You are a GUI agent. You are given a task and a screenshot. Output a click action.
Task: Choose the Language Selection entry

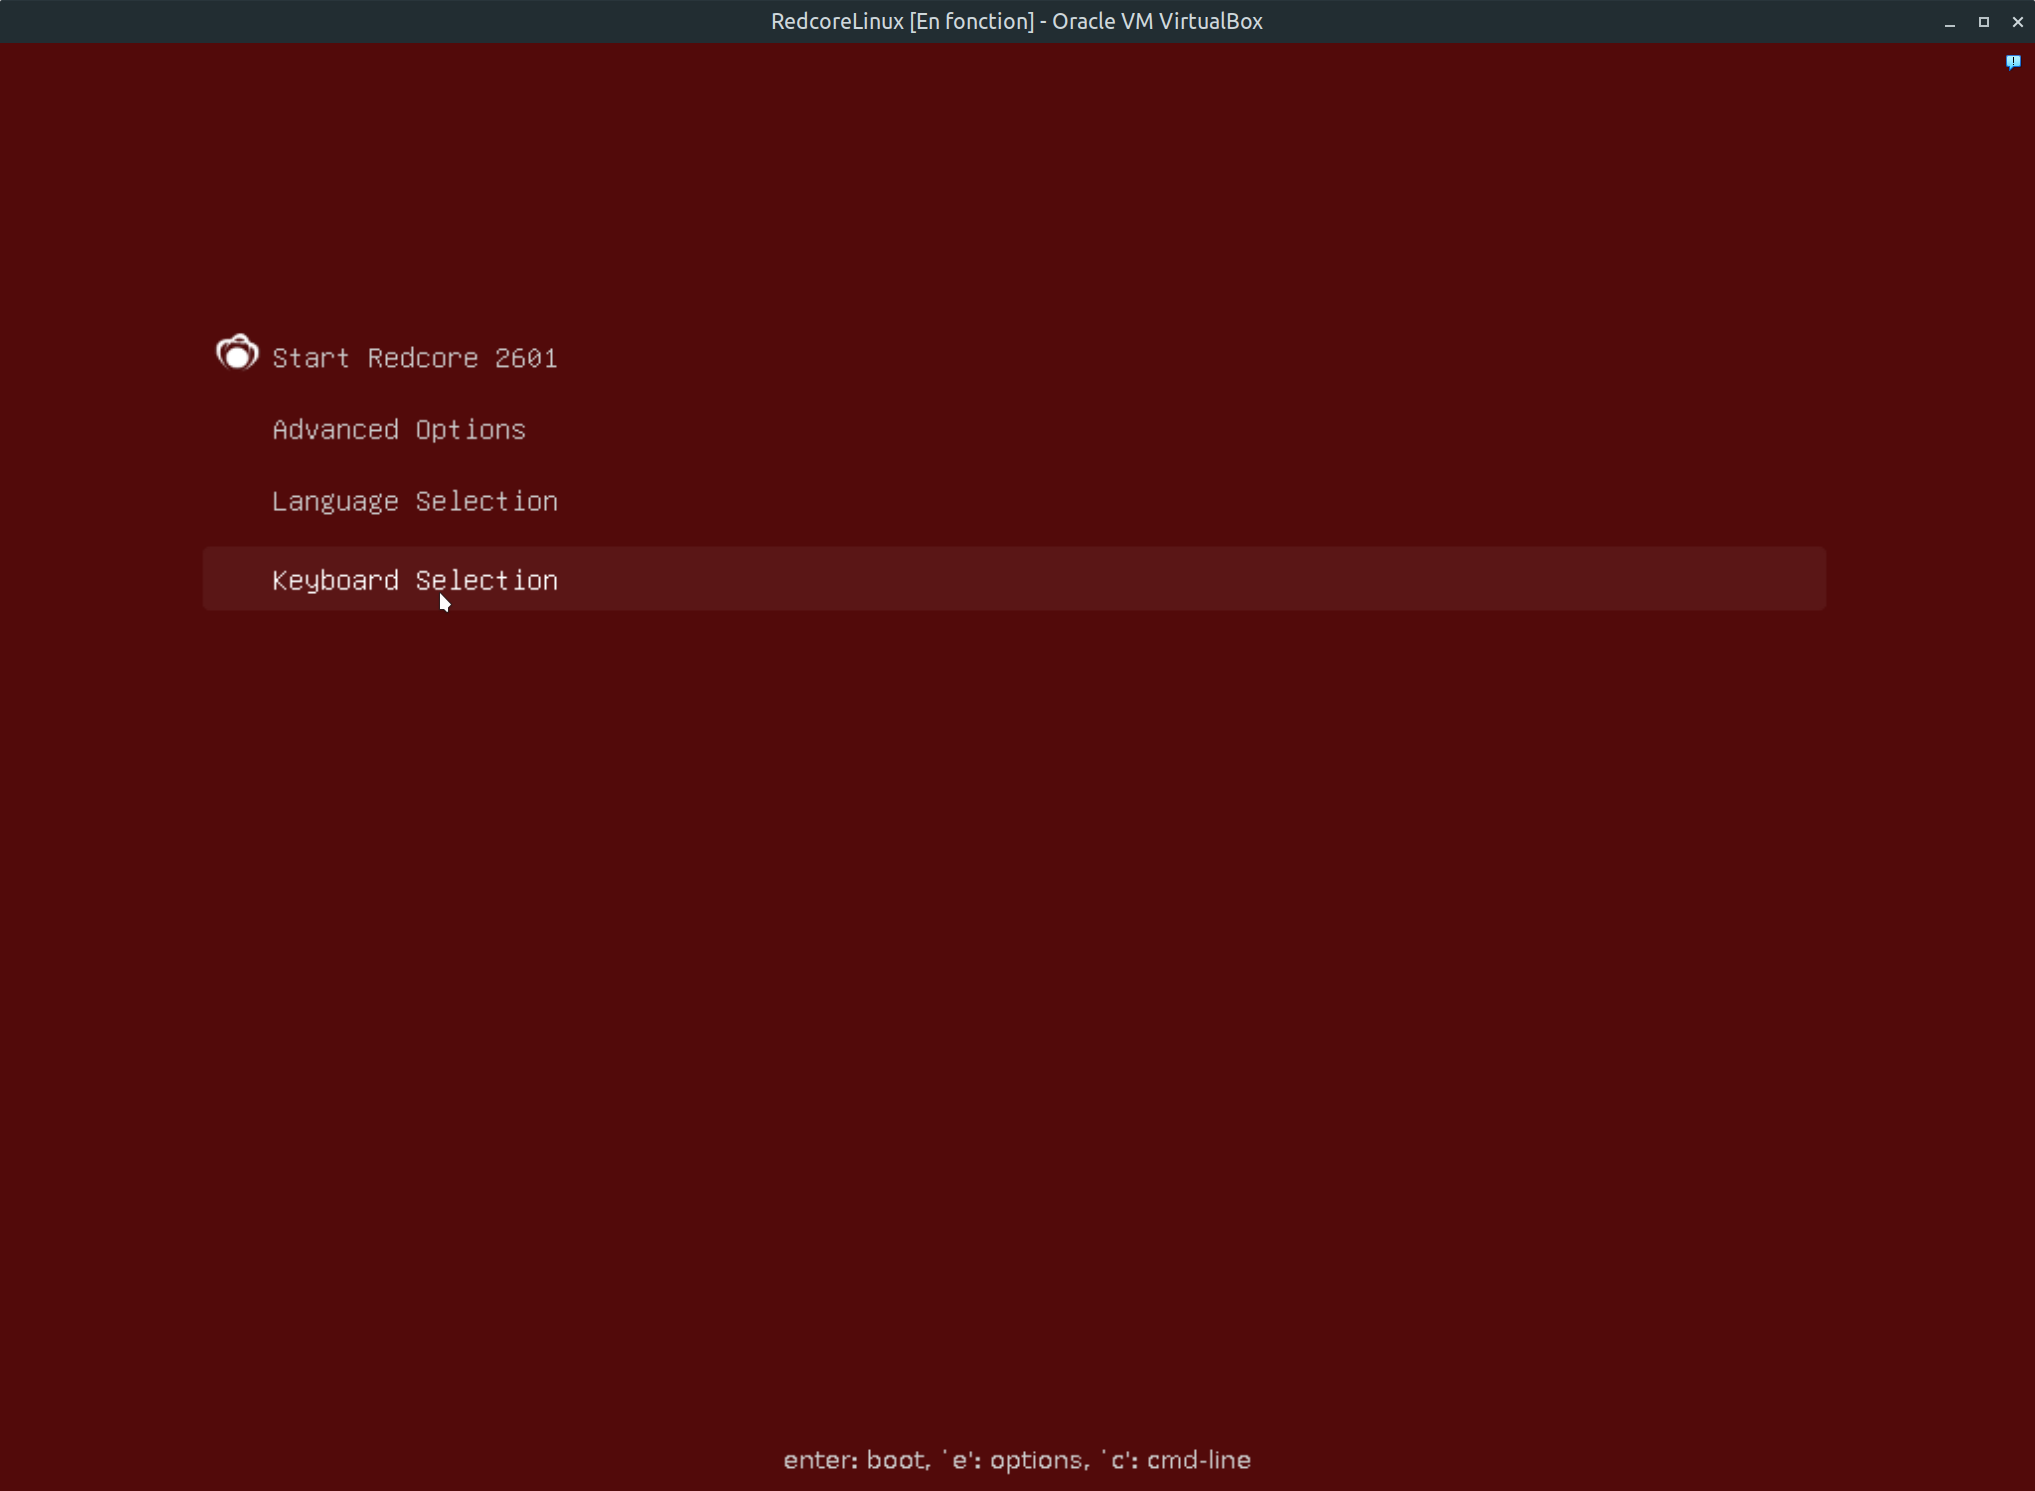(414, 501)
